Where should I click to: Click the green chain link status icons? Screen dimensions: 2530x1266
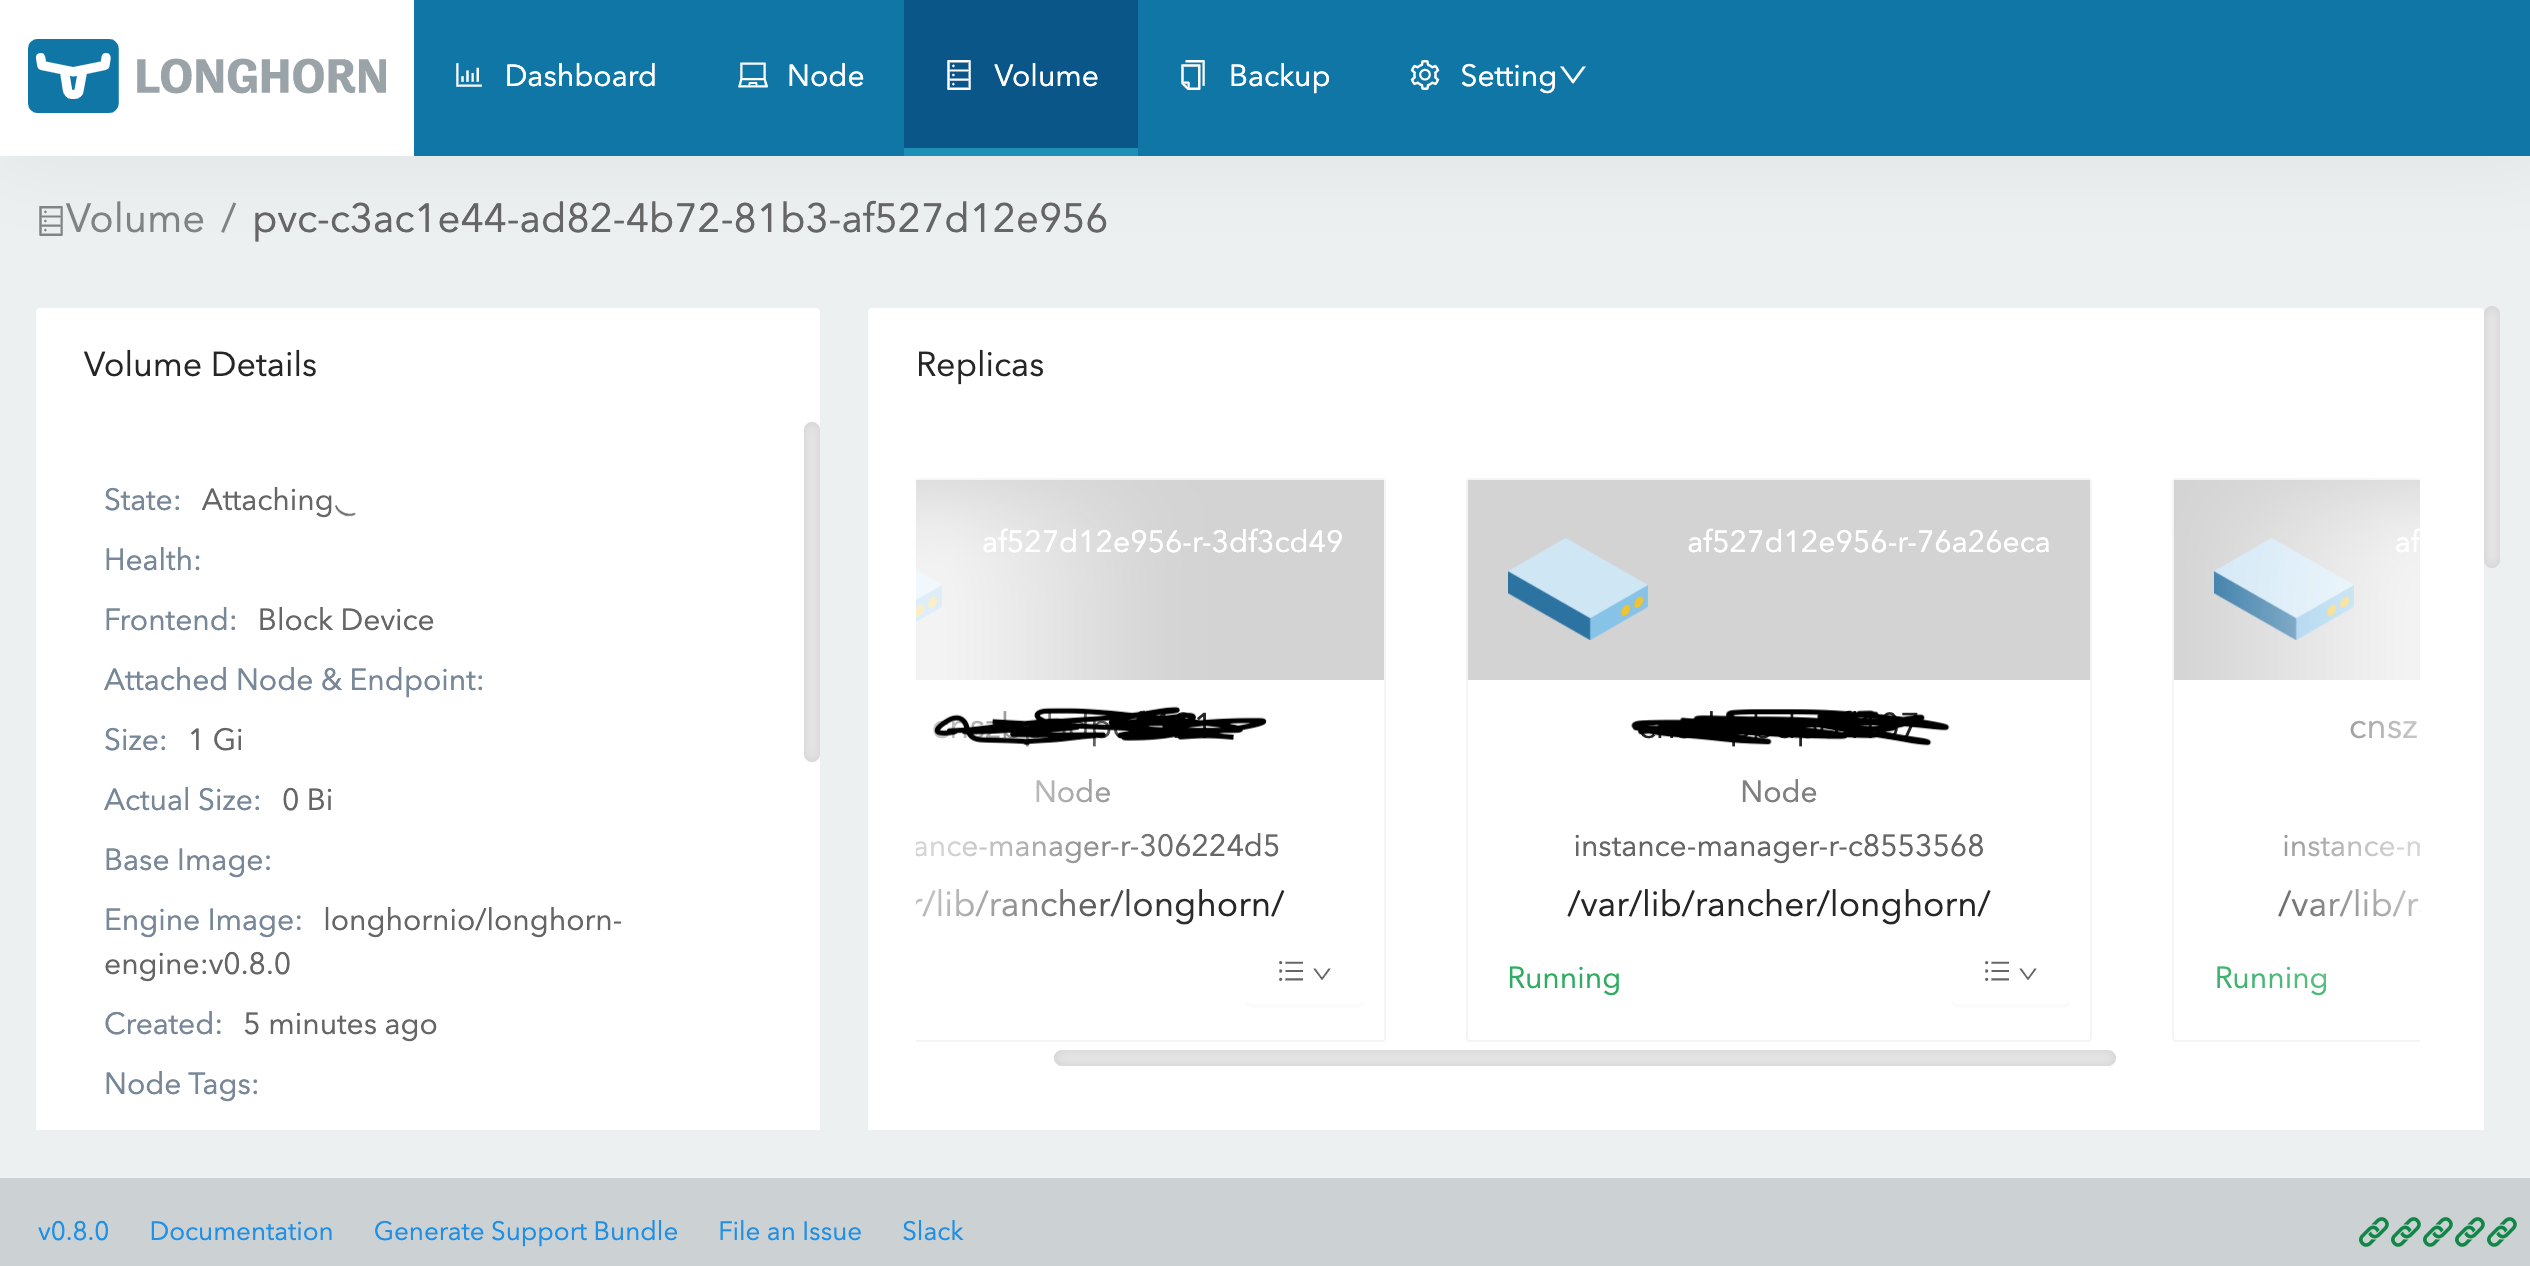click(x=2437, y=1231)
